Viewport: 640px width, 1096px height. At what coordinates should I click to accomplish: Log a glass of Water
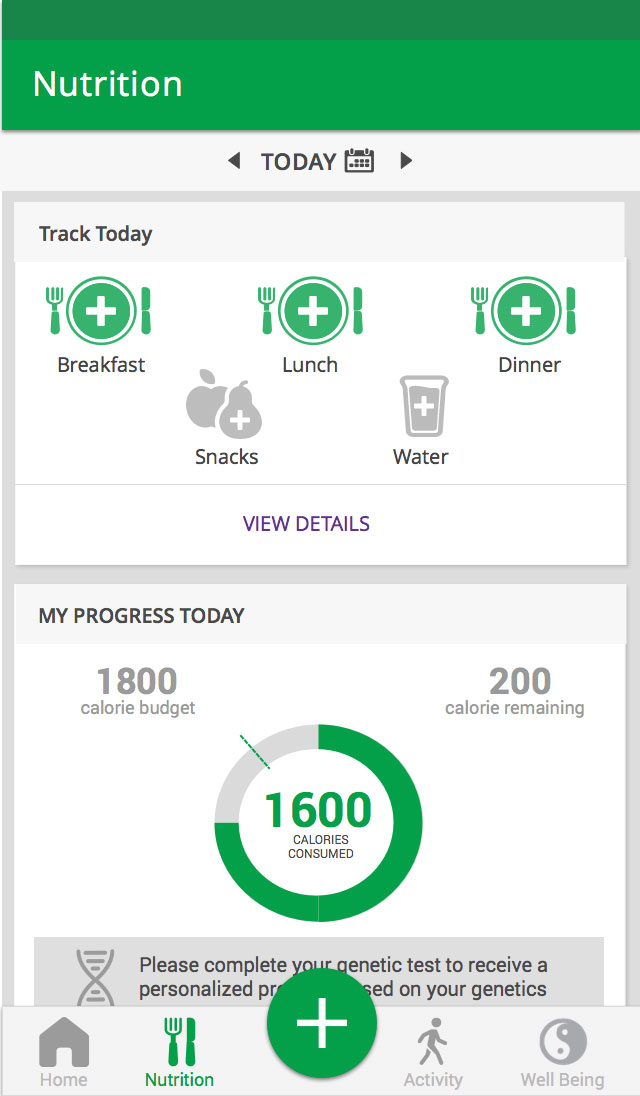coord(423,405)
